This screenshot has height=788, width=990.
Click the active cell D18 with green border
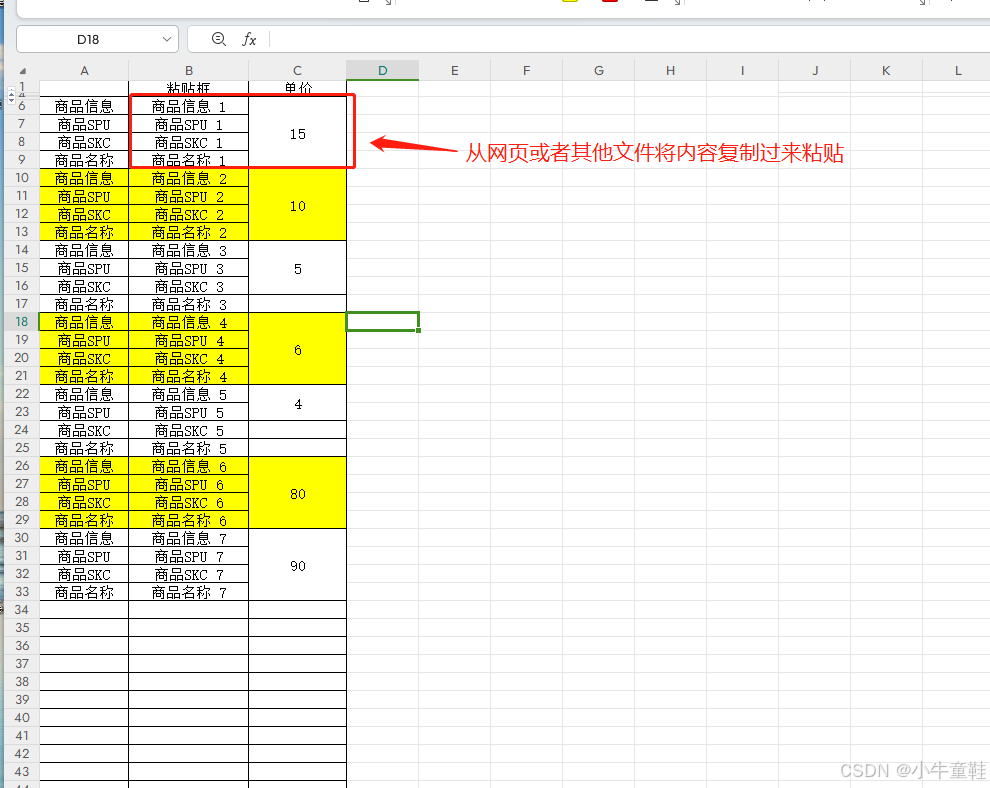[383, 321]
